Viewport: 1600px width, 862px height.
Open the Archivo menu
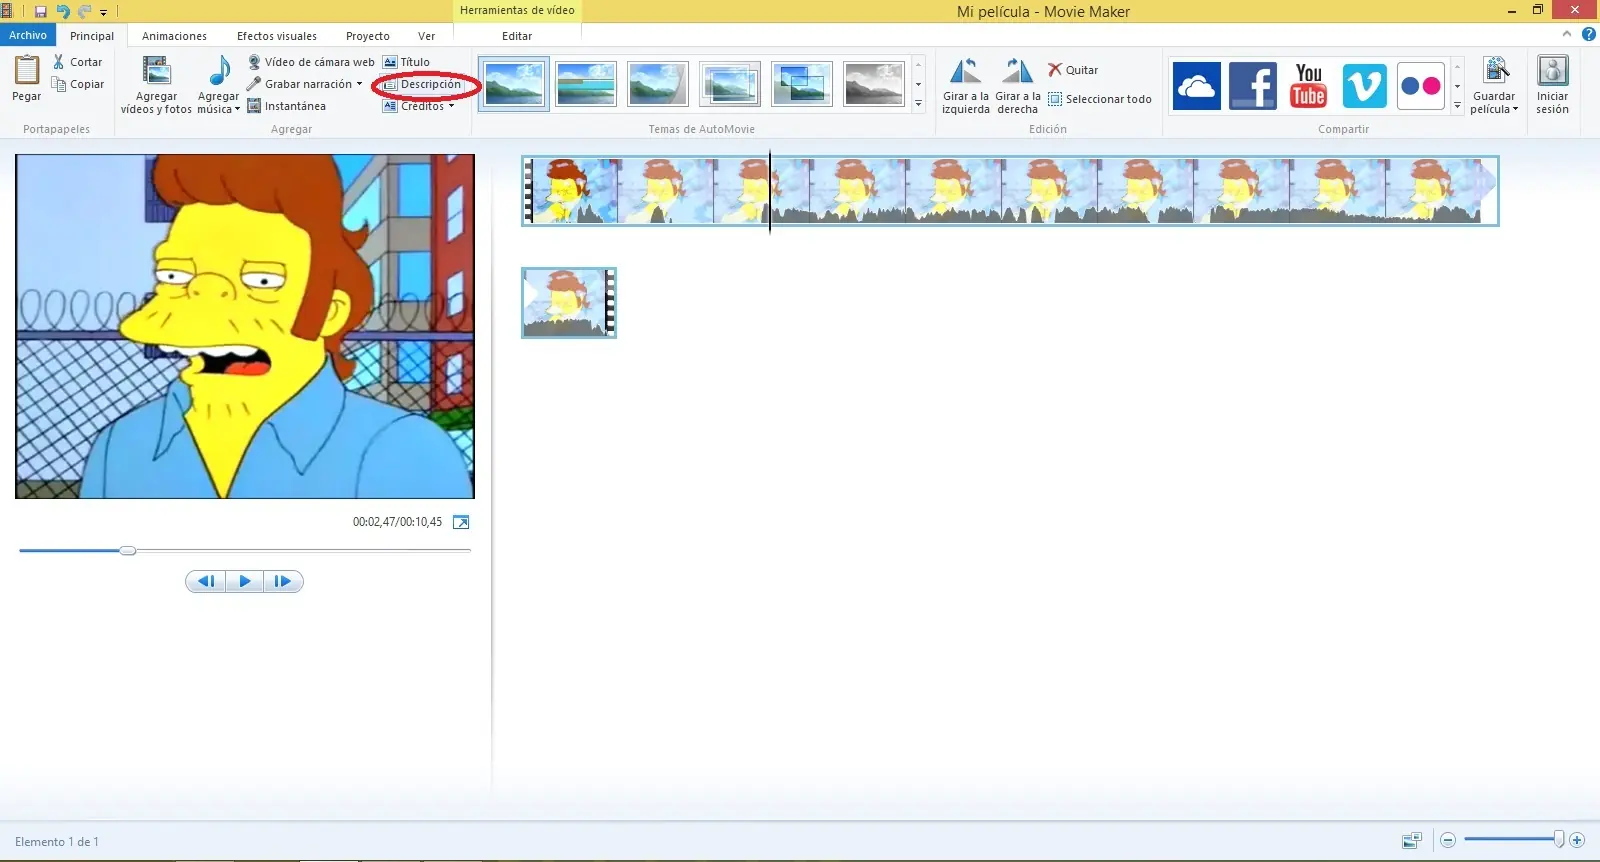[28, 35]
